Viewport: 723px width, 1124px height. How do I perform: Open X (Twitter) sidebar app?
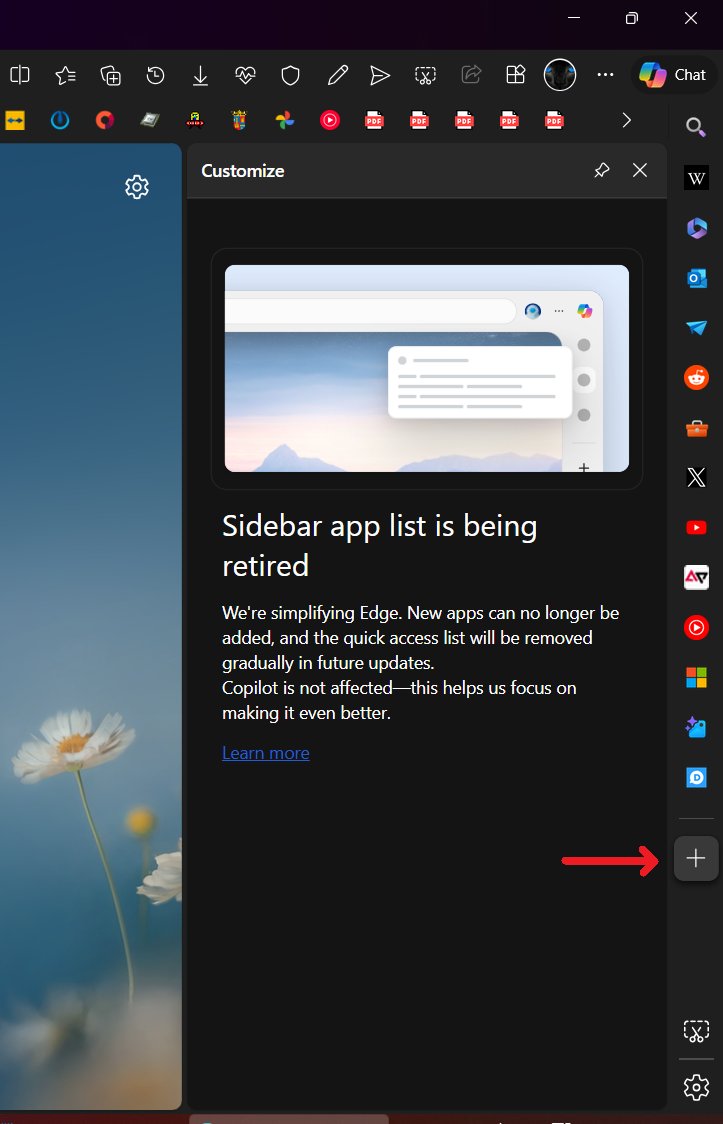tap(696, 478)
